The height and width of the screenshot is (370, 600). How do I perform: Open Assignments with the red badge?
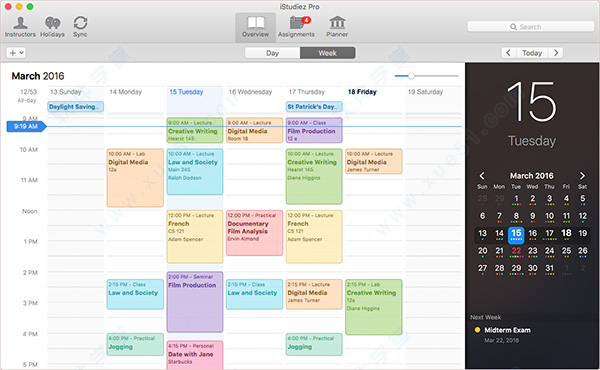(296, 26)
